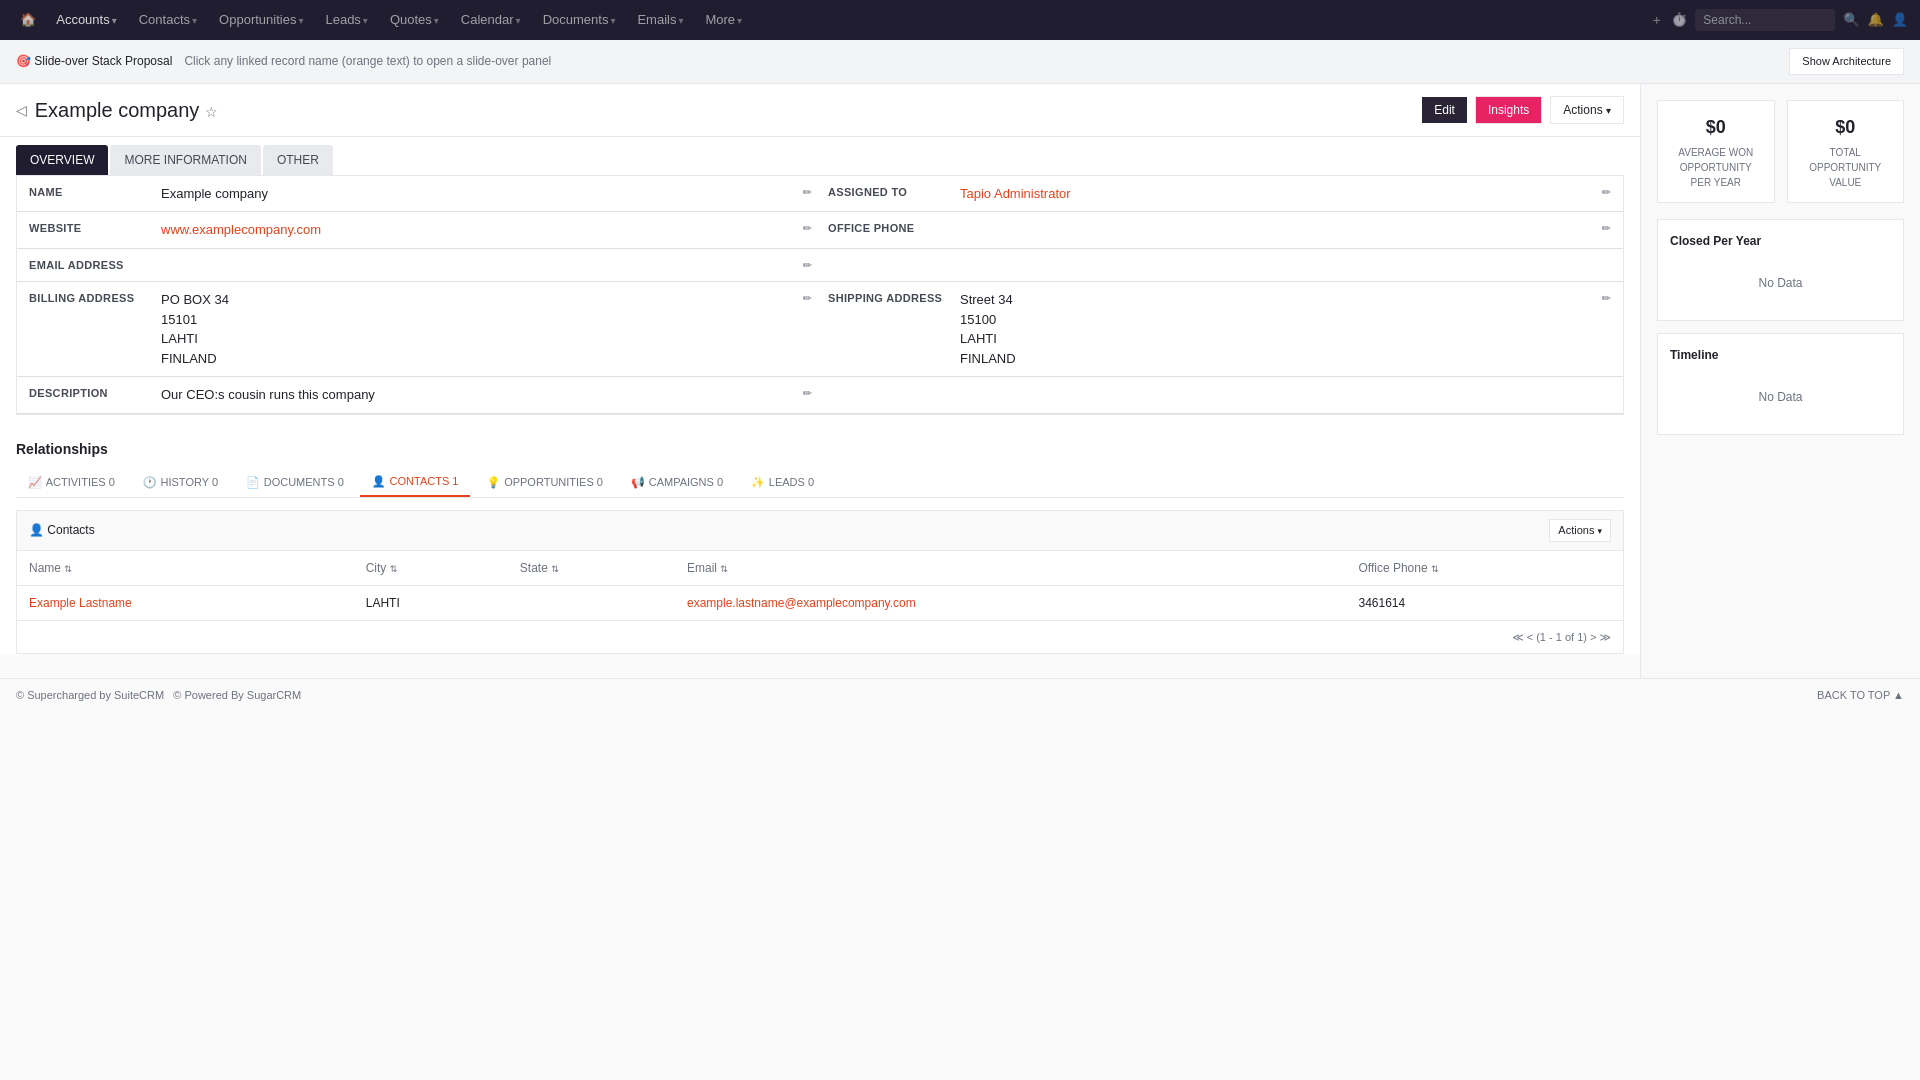Open the notifications bell icon
This screenshot has width=1920, height=1080.
[x=1875, y=20]
